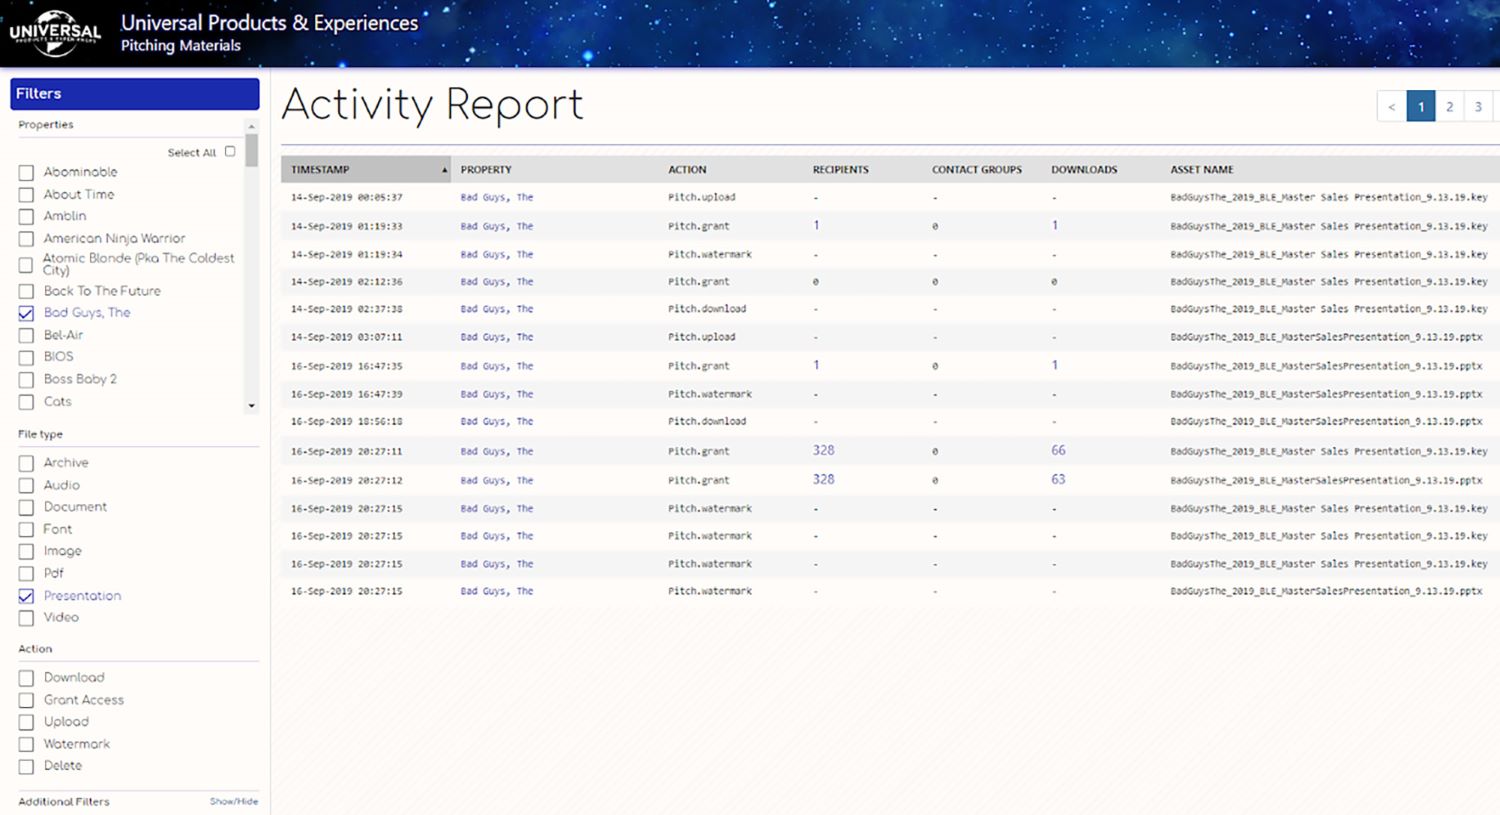This screenshot has width=1500, height=815.
Task: Enable Archive file type filter
Action: 26,463
